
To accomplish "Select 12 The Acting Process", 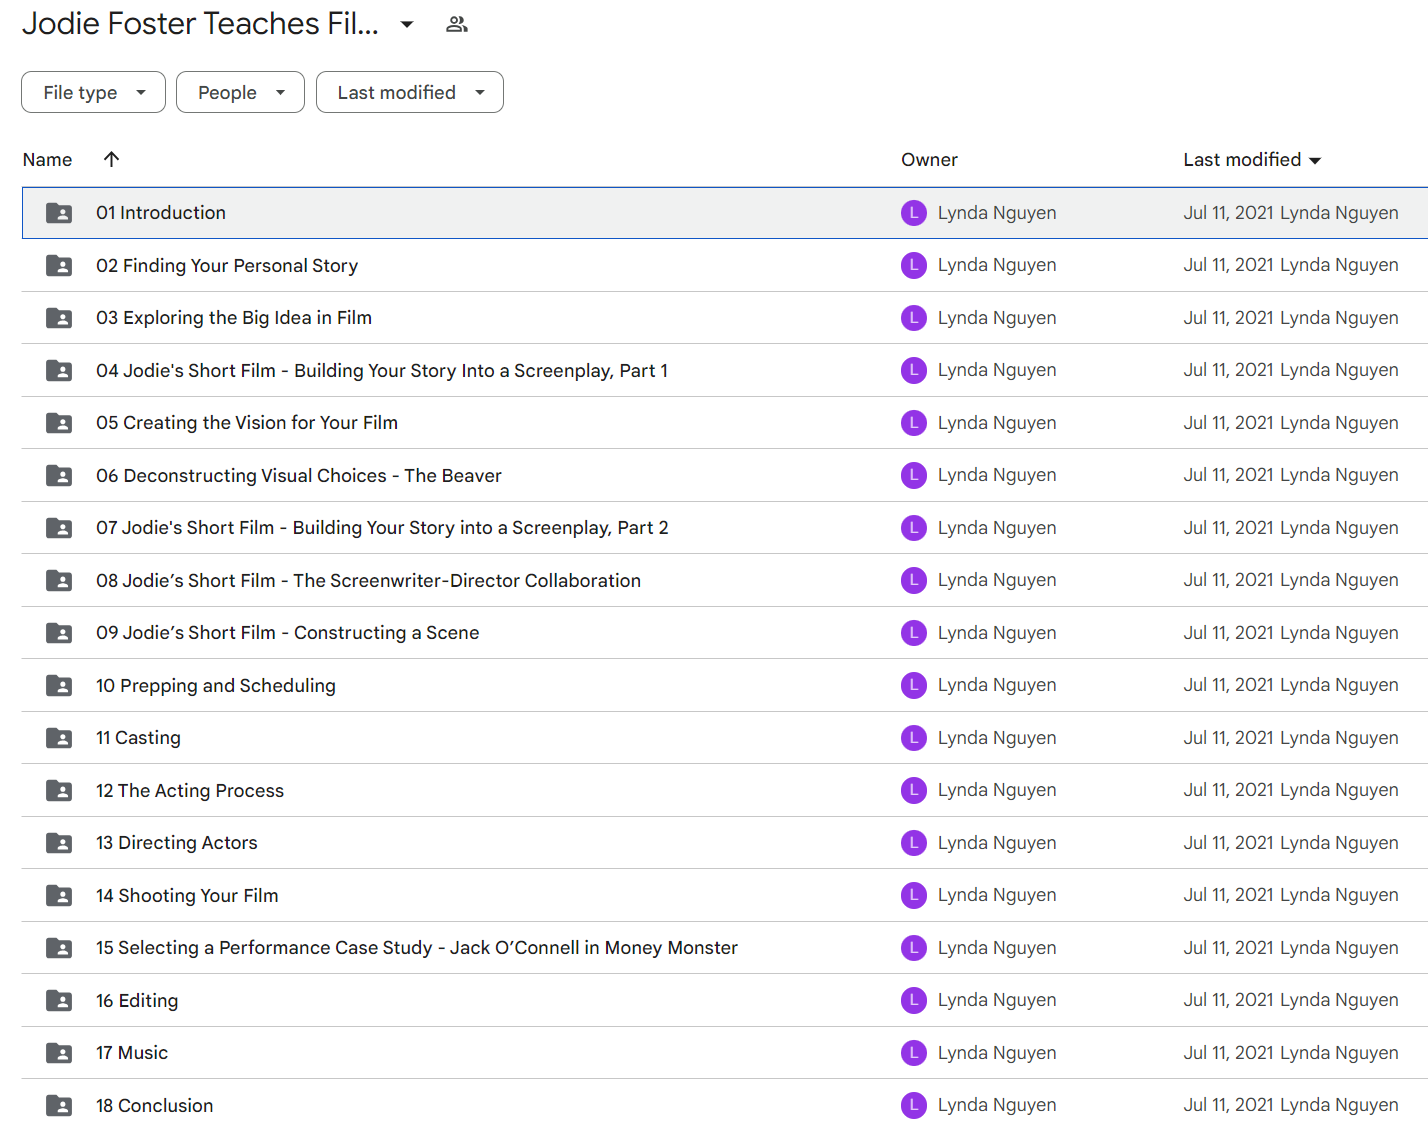I will click(190, 790).
